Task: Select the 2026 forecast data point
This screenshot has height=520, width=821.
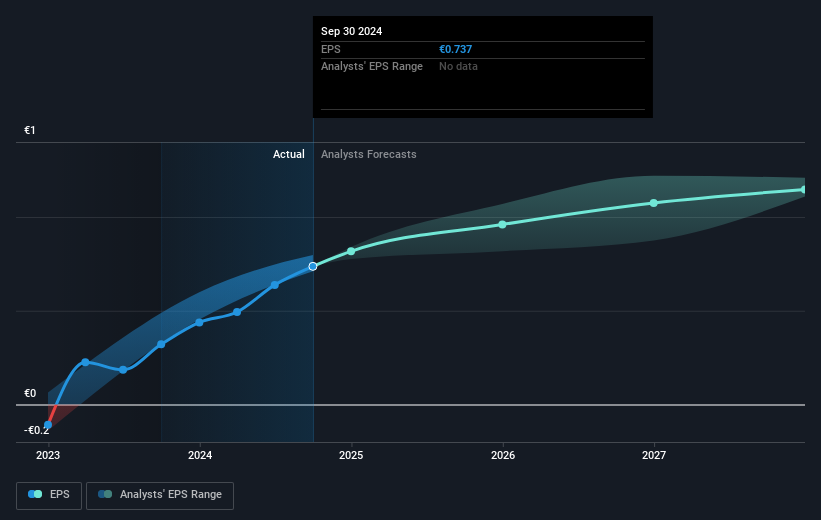Action: tap(502, 224)
